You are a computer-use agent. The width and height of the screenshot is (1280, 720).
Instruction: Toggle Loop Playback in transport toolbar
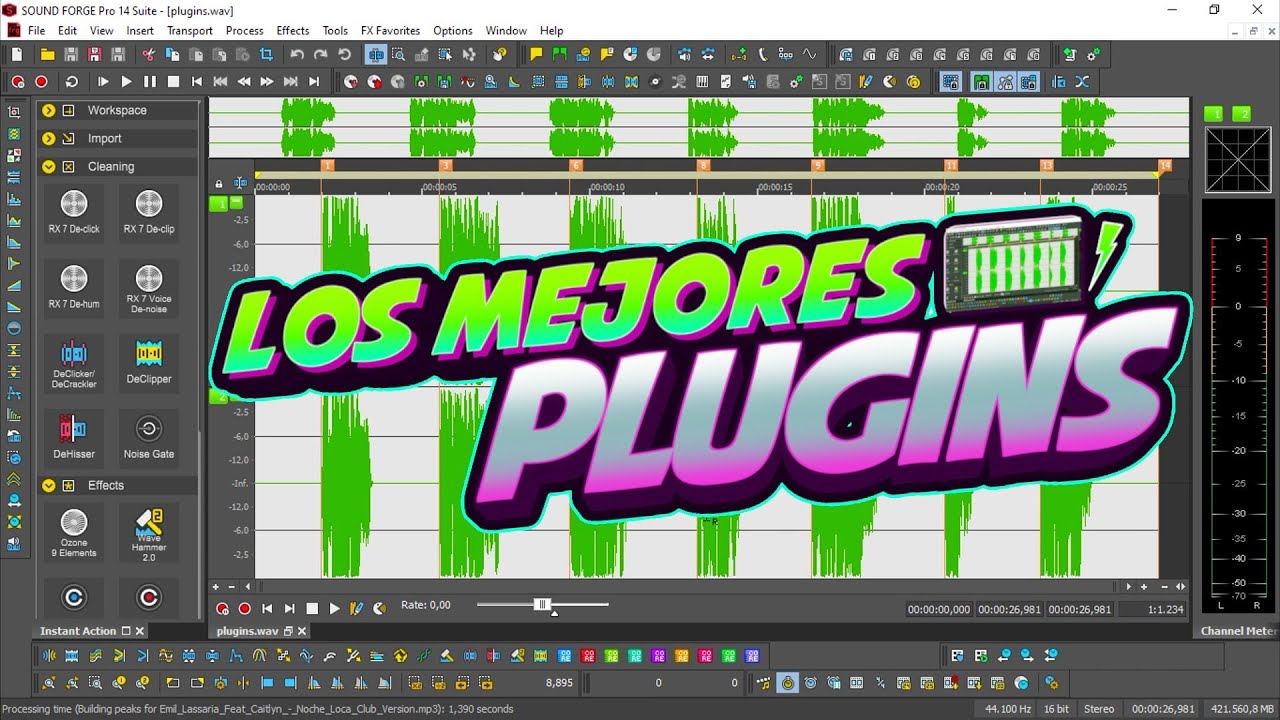tap(72, 82)
